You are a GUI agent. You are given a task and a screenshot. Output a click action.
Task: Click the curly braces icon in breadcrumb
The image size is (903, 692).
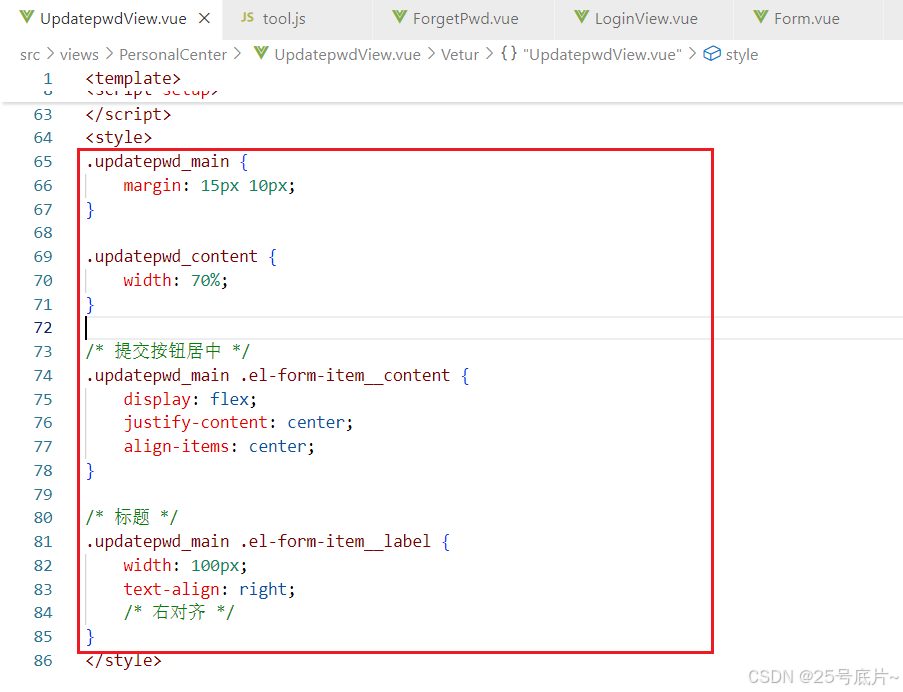(x=509, y=54)
